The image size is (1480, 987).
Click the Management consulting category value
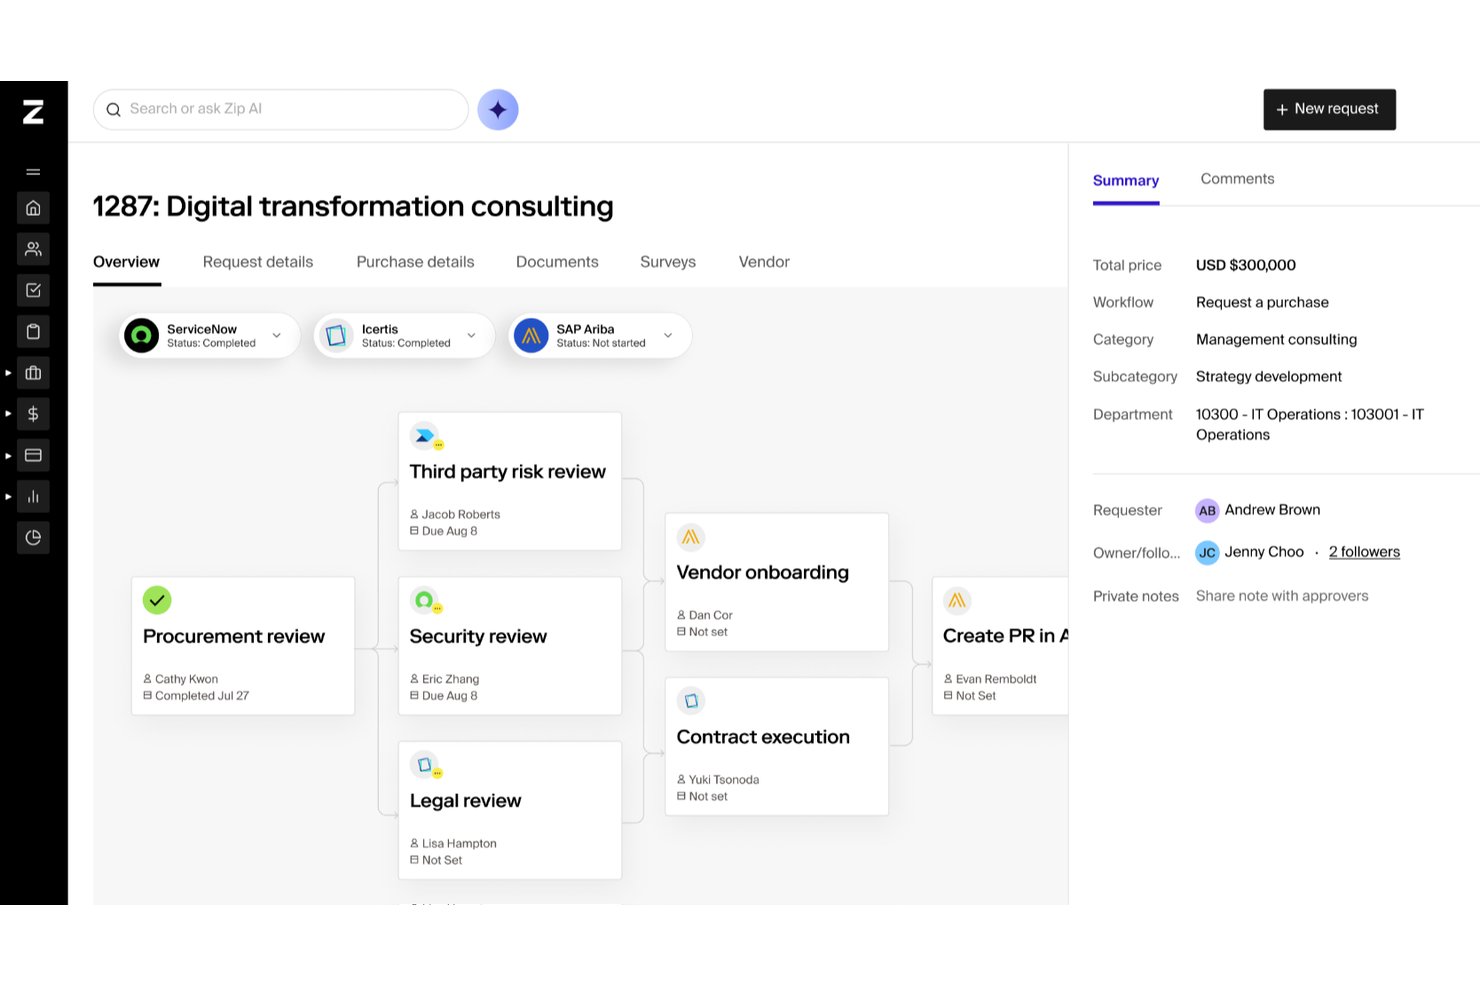(x=1276, y=340)
